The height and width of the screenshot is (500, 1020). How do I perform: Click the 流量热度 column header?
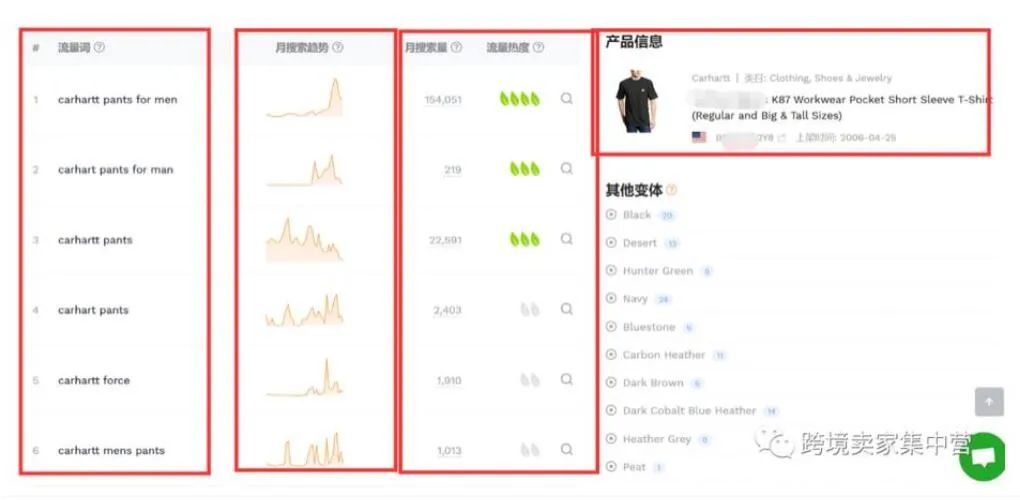508,47
